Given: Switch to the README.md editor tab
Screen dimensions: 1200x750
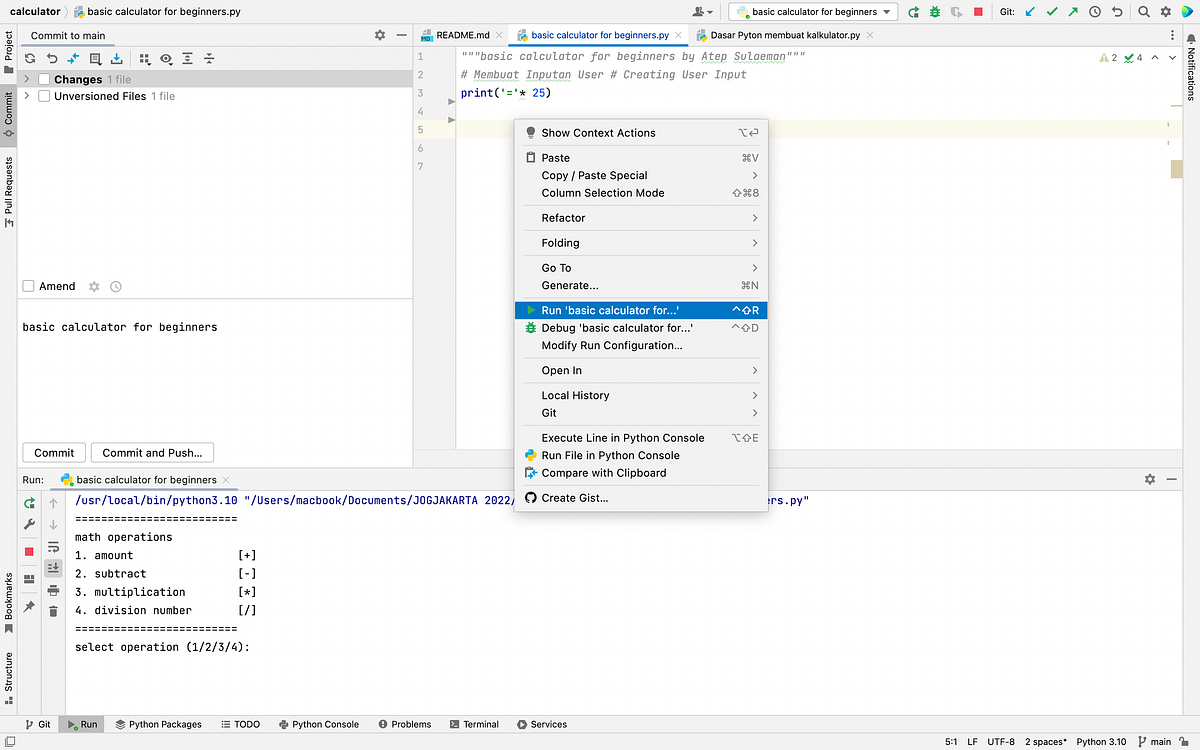Looking at the screenshot, I should [460, 32].
